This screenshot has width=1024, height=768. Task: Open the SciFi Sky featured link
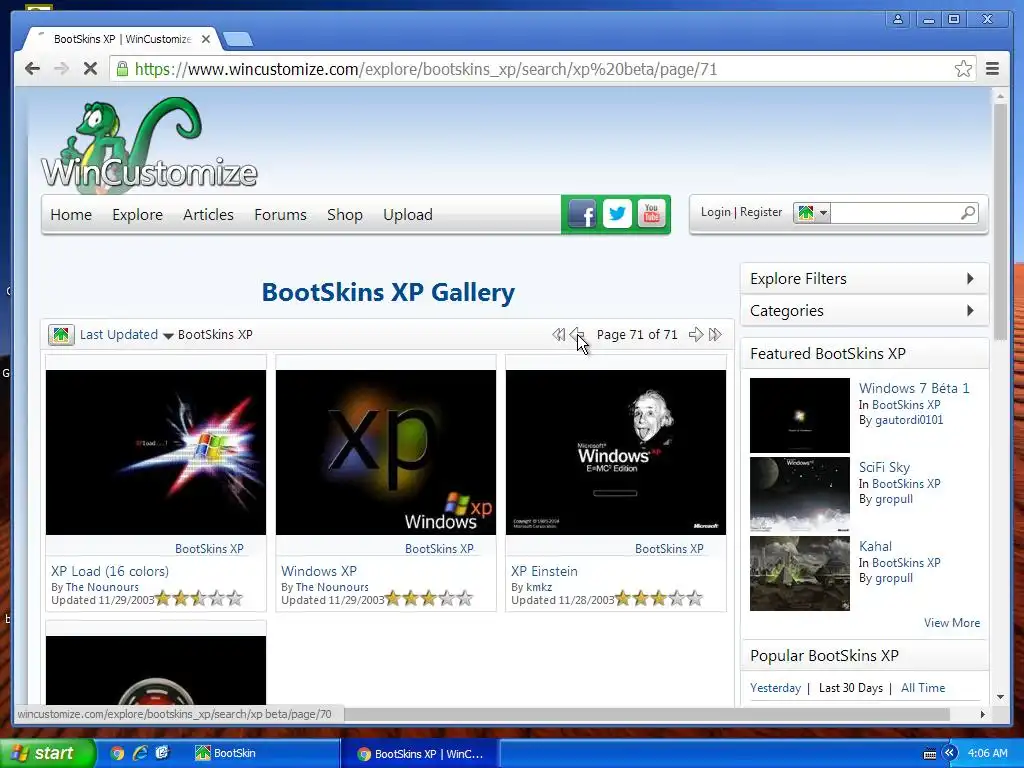pos(884,468)
